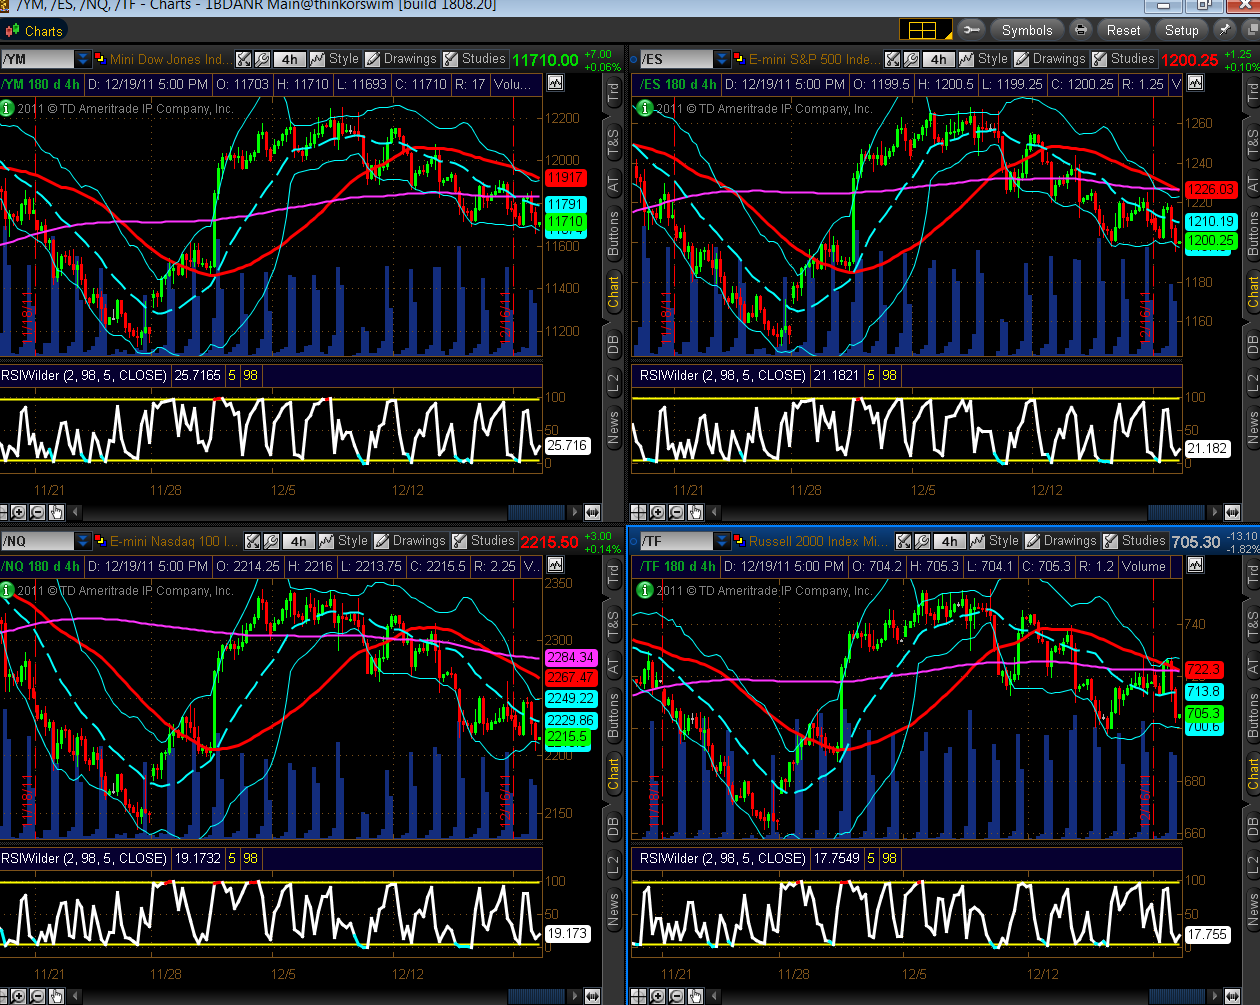This screenshot has height=1005, width=1260.
Task: Toggle the T&S sidebar tab on /YM chart
Action: click(x=613, y=143)
